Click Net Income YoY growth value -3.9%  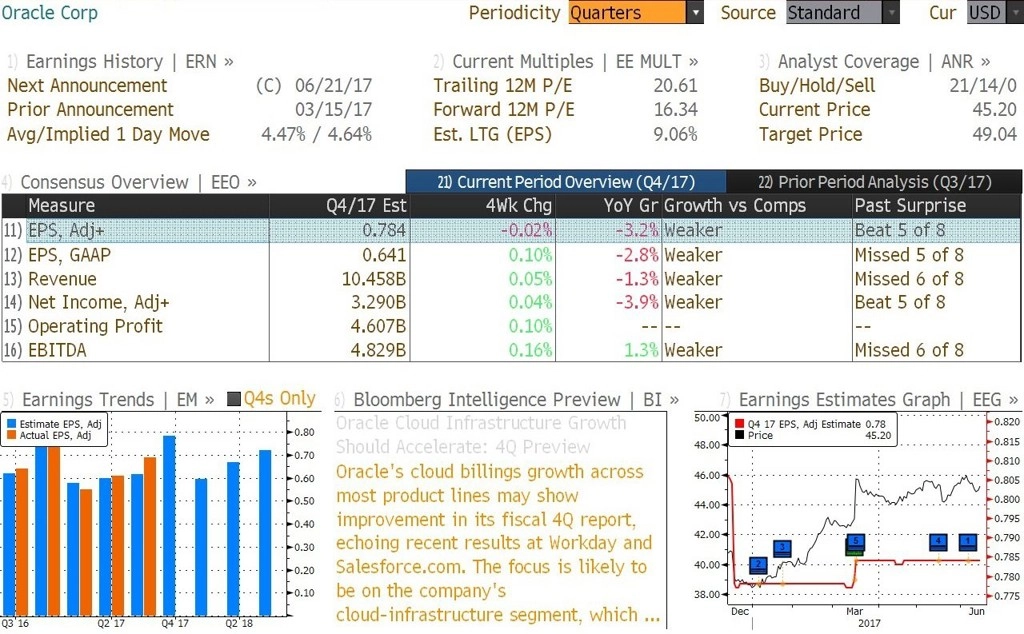[x=637, y=302]
